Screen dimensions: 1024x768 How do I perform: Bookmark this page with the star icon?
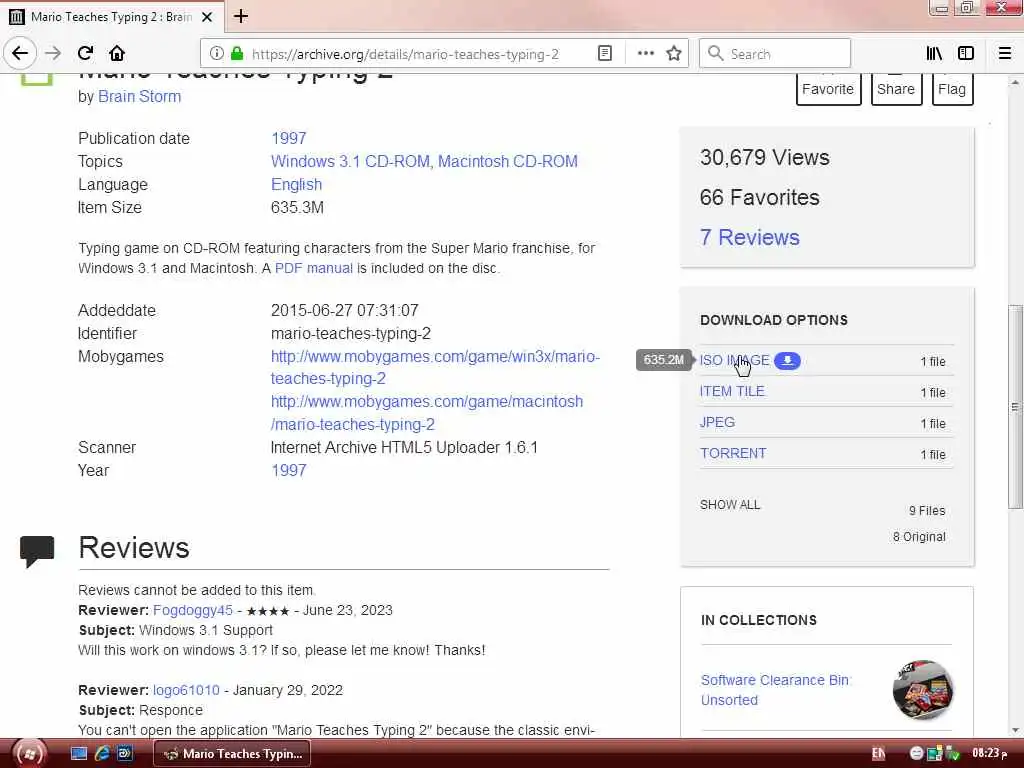[x=674, y=54]
